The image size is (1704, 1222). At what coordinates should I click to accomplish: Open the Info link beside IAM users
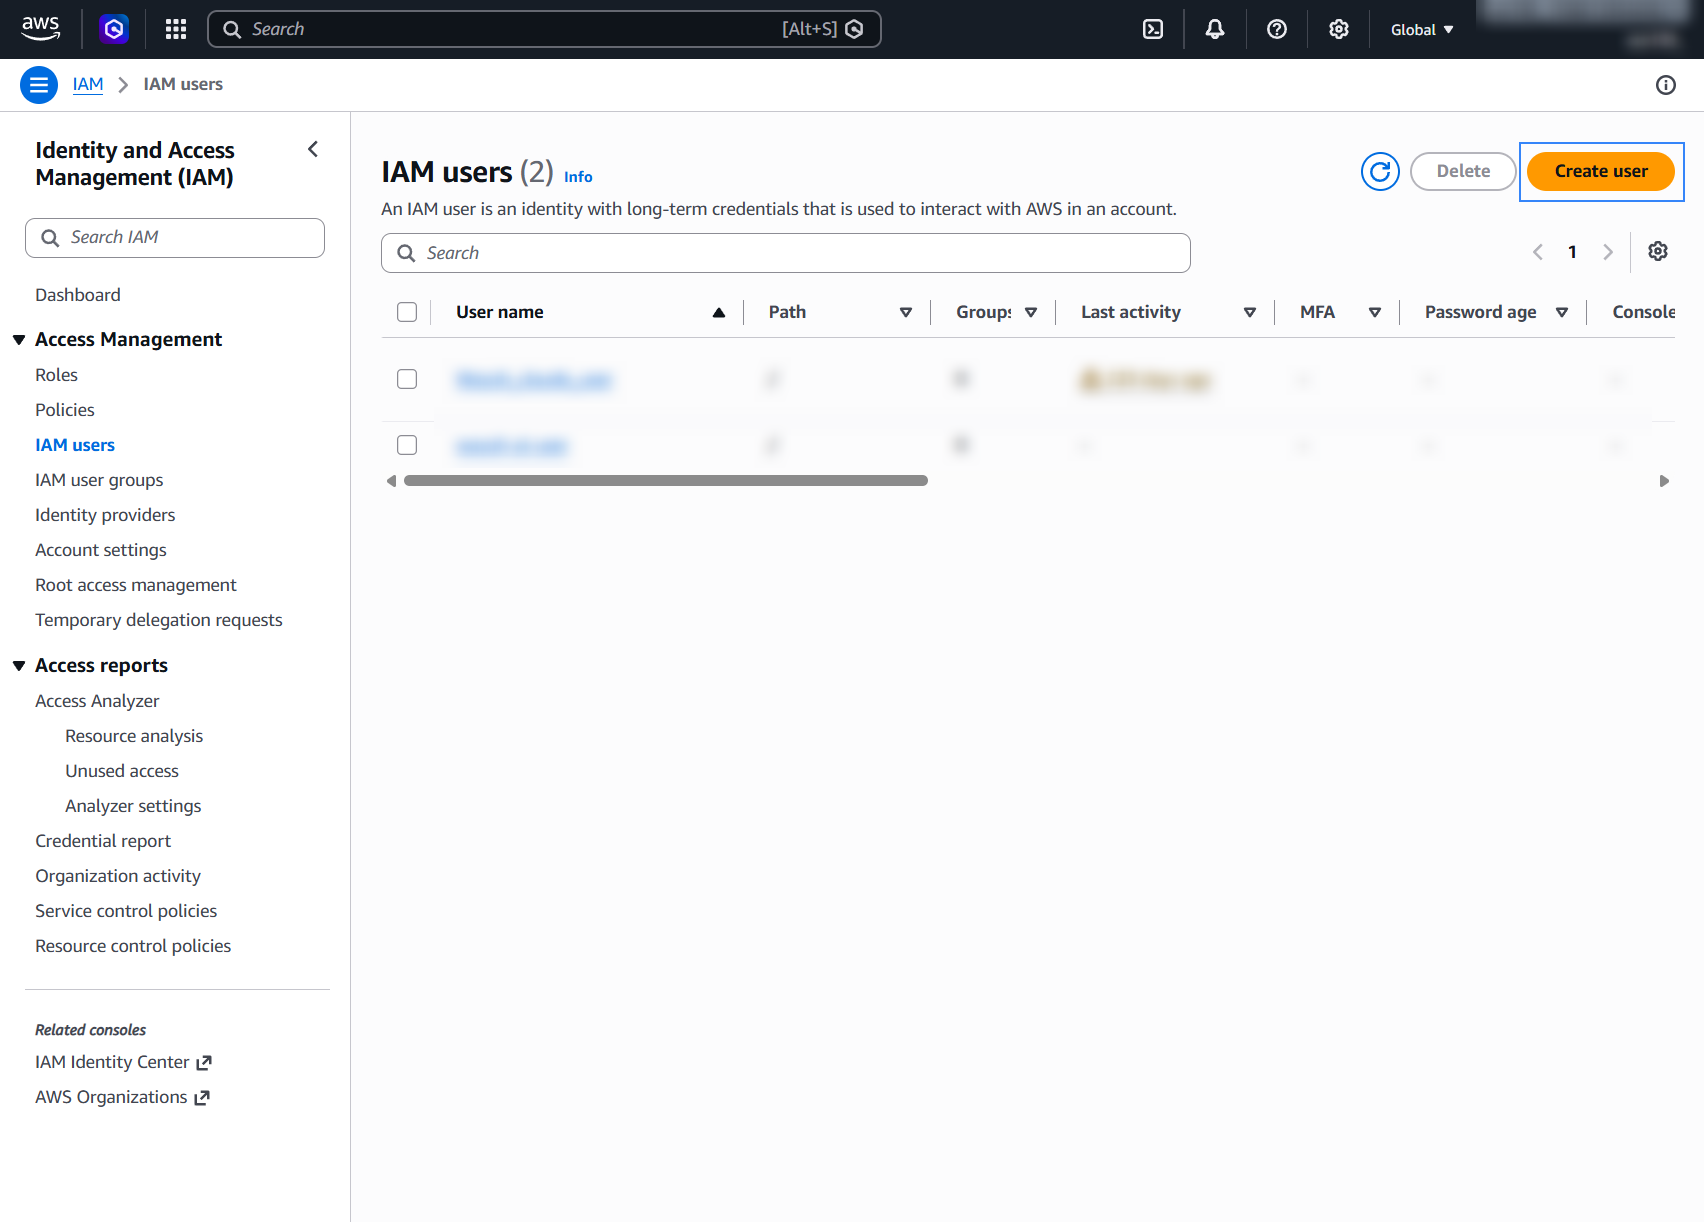click(578, 177)
